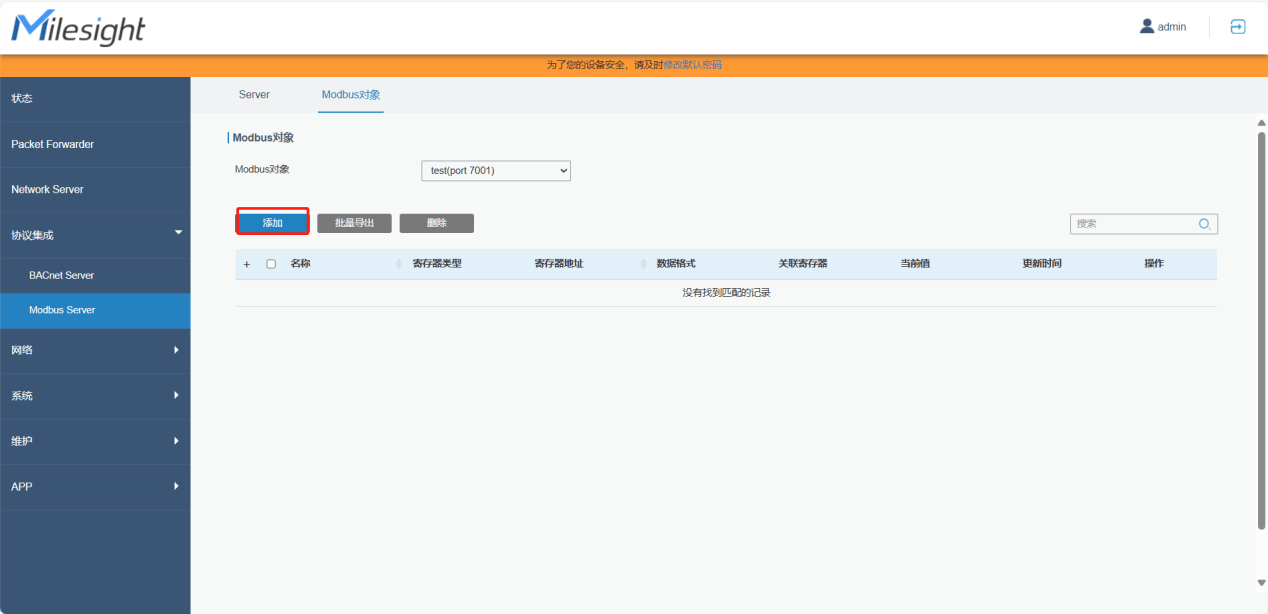Click the 添加 button
Image resolution: width=1268 pixels, height=614 pixels.
272,223
